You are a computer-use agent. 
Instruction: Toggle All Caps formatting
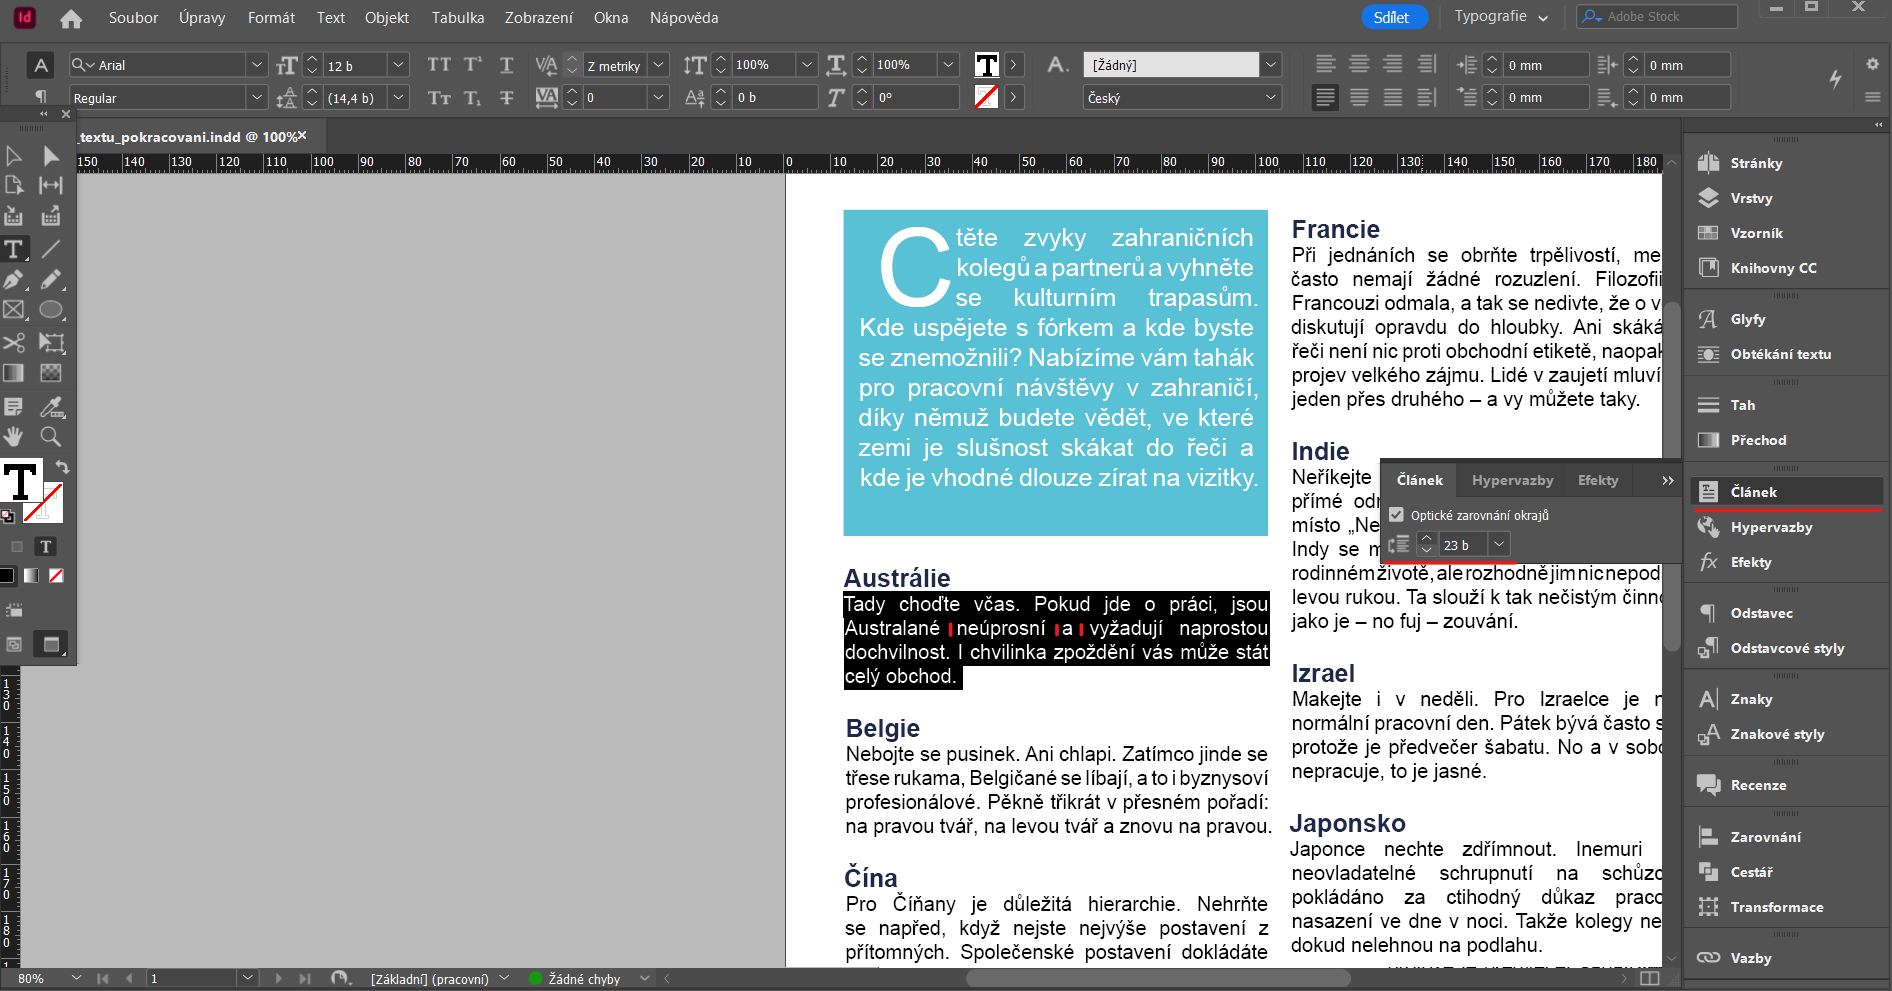[439, 64]
